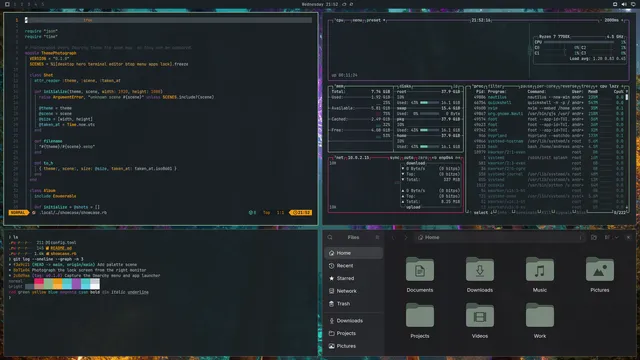
Task: Open the Pictures bookmark in sidebar
Action: [x=353, y=346]
